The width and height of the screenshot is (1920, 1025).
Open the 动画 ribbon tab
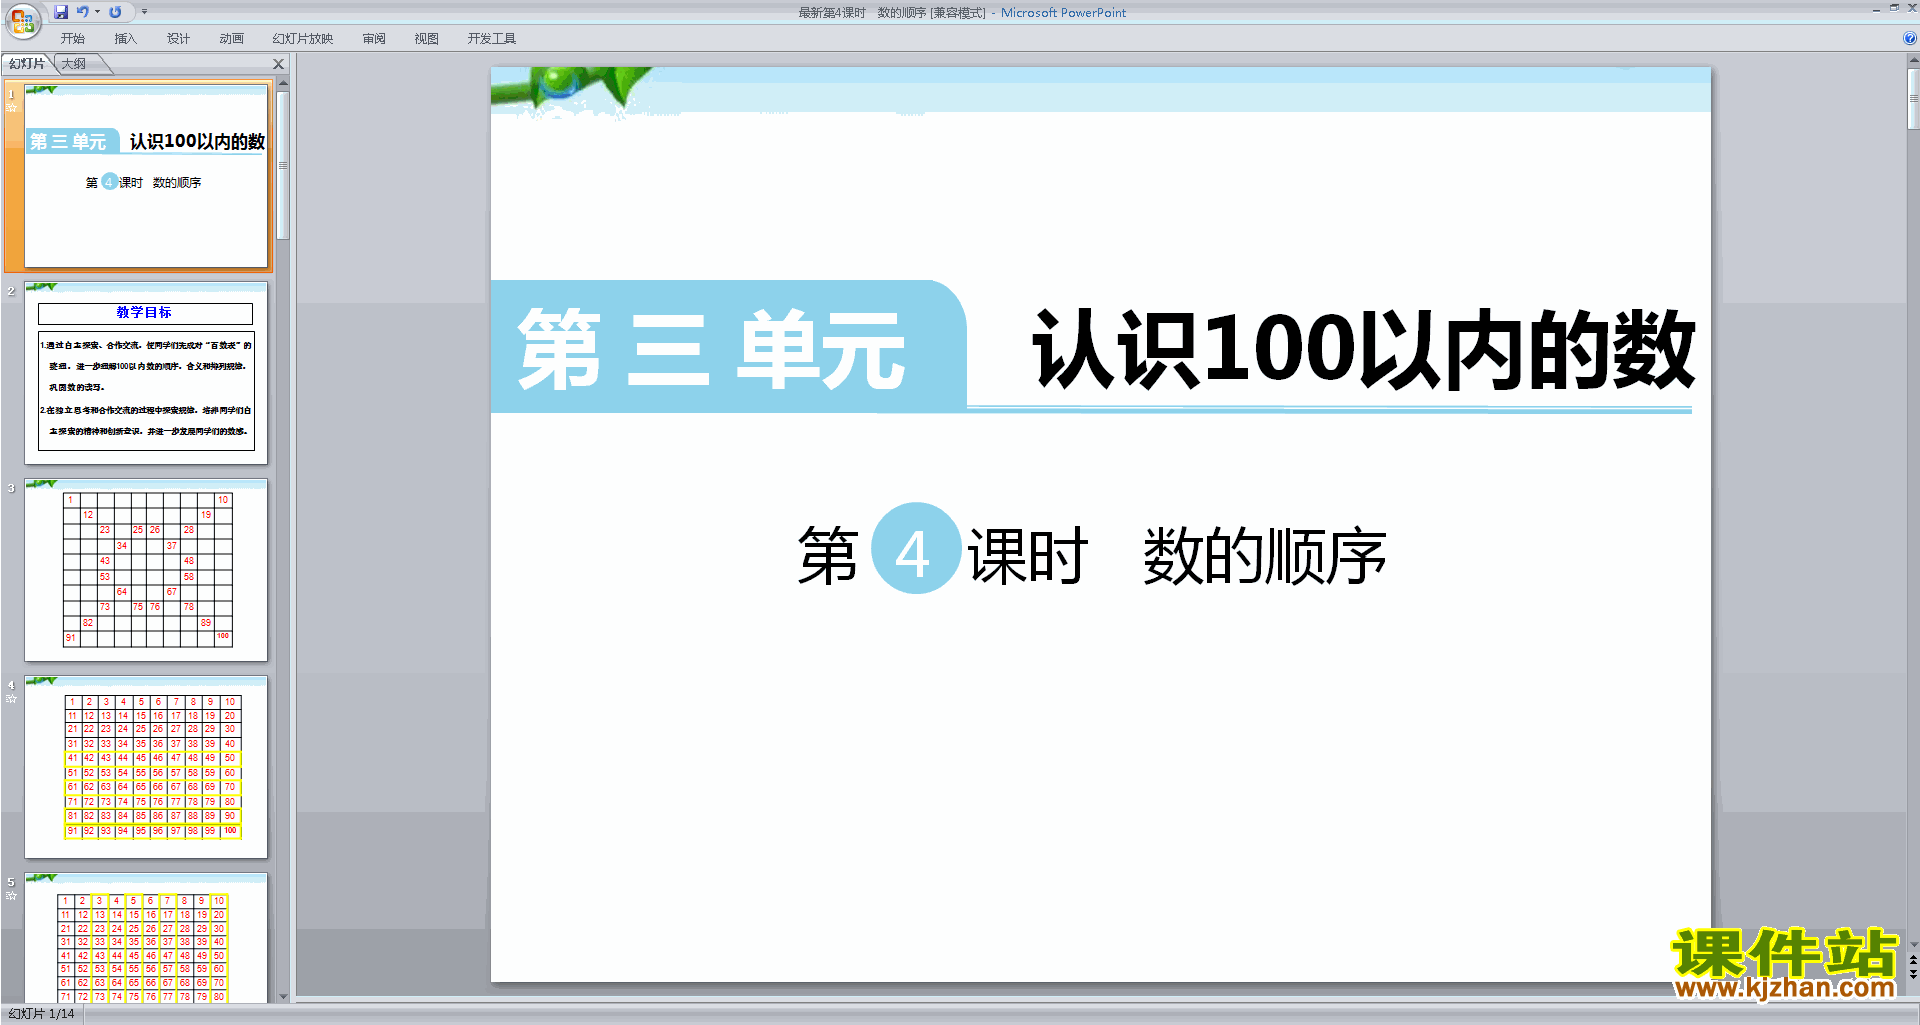231,39
